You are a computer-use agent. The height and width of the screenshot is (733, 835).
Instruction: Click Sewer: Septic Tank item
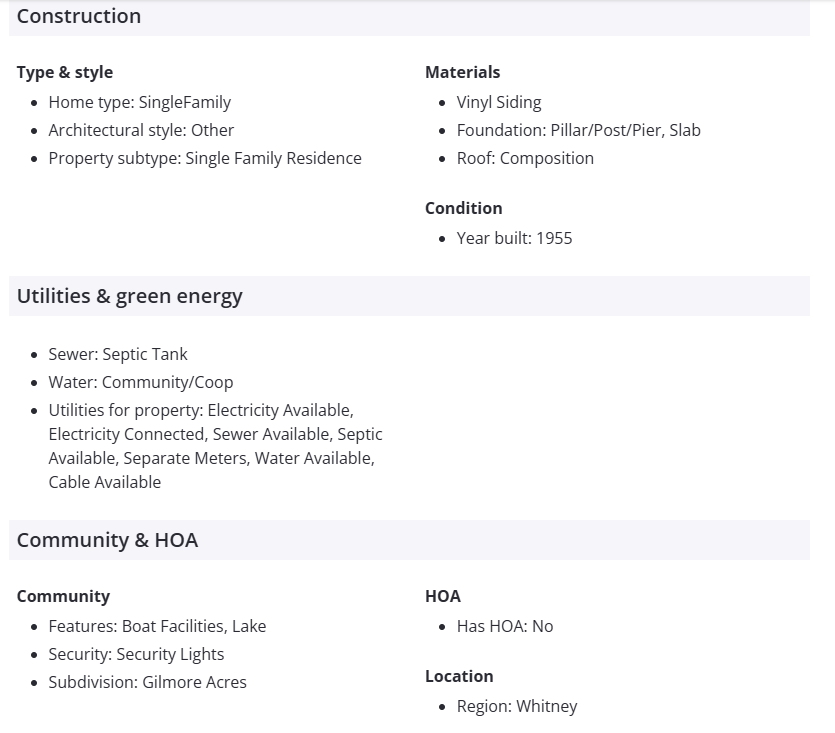click(118, 354)
